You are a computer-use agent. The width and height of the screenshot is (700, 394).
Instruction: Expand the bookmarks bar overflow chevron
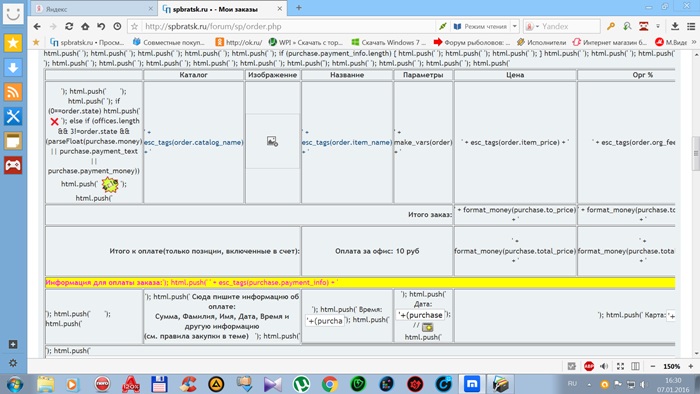click(x=694, y=42)
